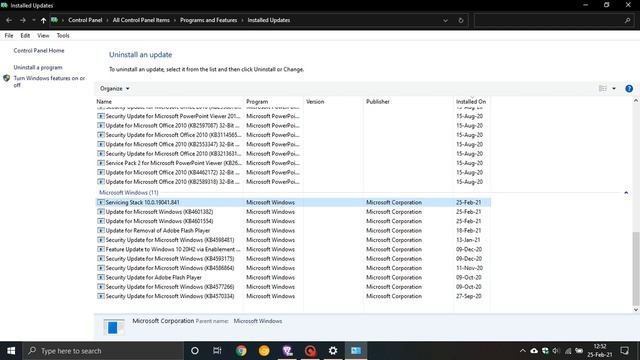
Task: Refresh the Installed Updates list
Action: [461, 20]
